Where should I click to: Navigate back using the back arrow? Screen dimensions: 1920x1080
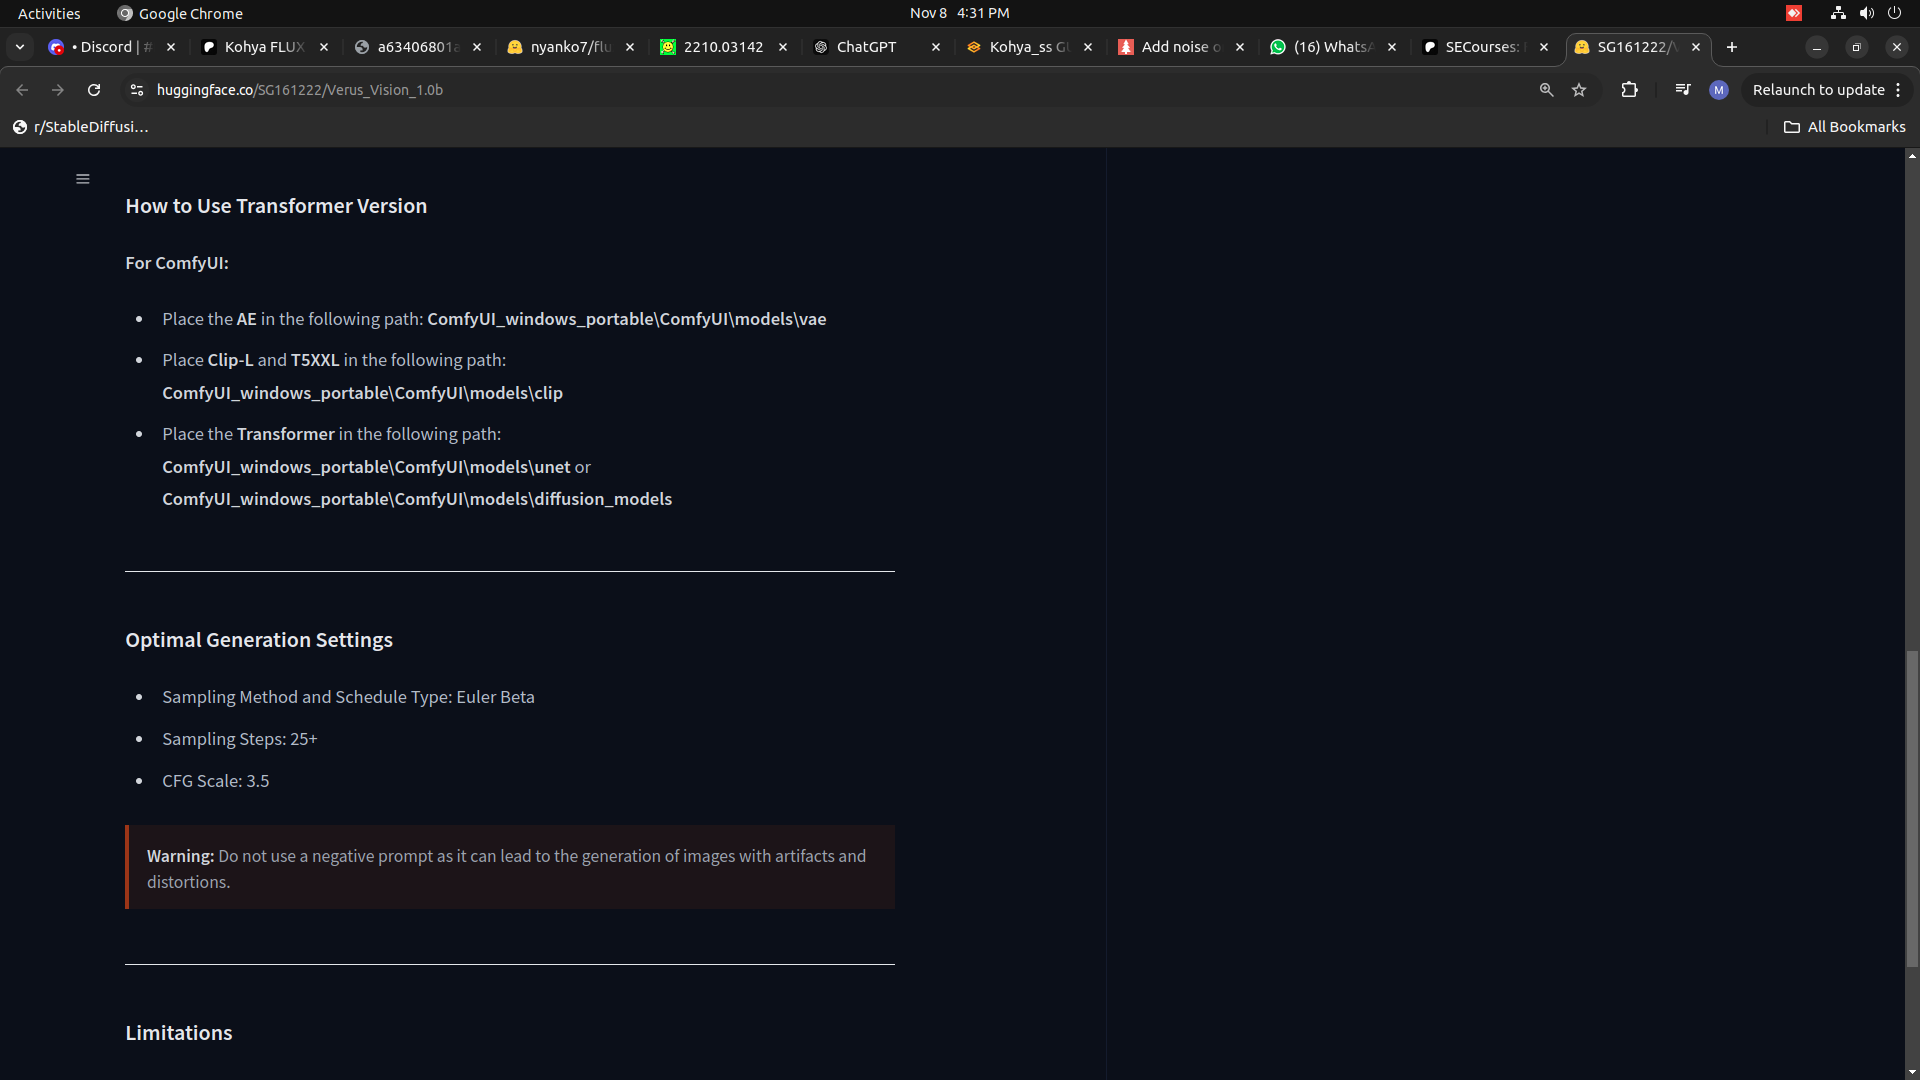click(x=22, y=90)
